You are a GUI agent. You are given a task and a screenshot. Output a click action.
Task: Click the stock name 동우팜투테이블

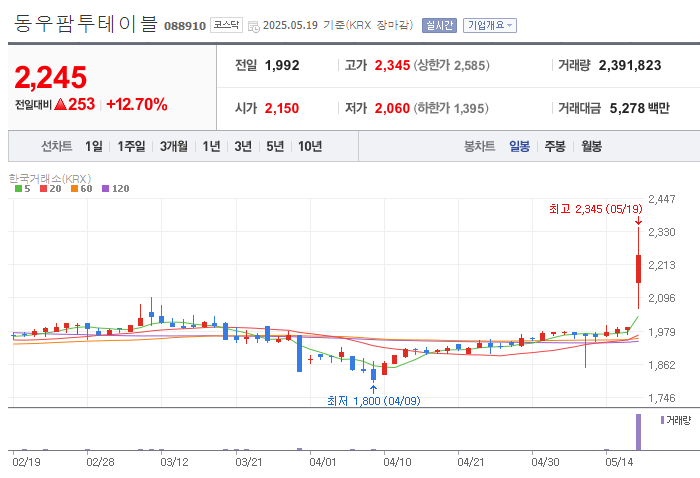86,24
